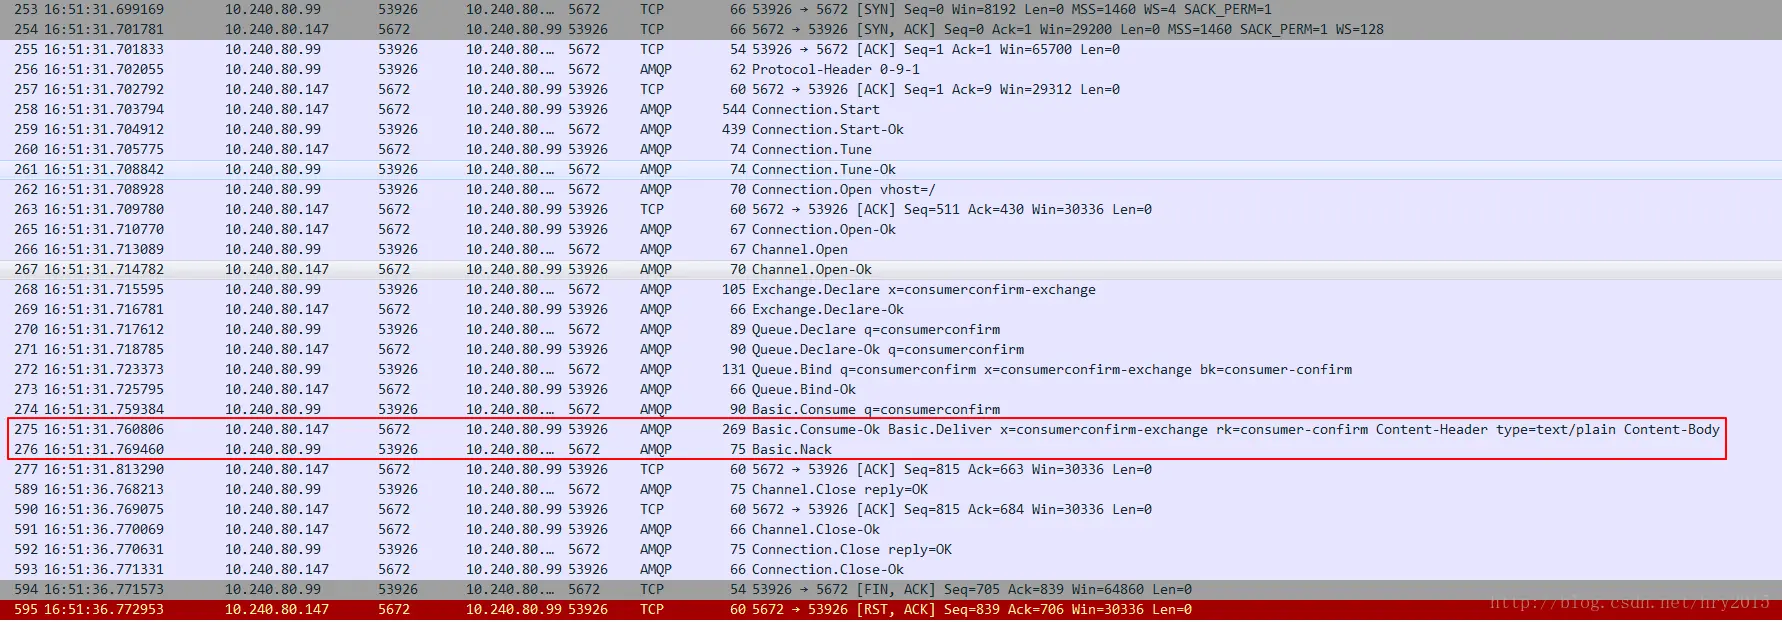Click length value 544 in packet 258
Viewport: 1782px width, 622px height.
click(x=734, y=109)
